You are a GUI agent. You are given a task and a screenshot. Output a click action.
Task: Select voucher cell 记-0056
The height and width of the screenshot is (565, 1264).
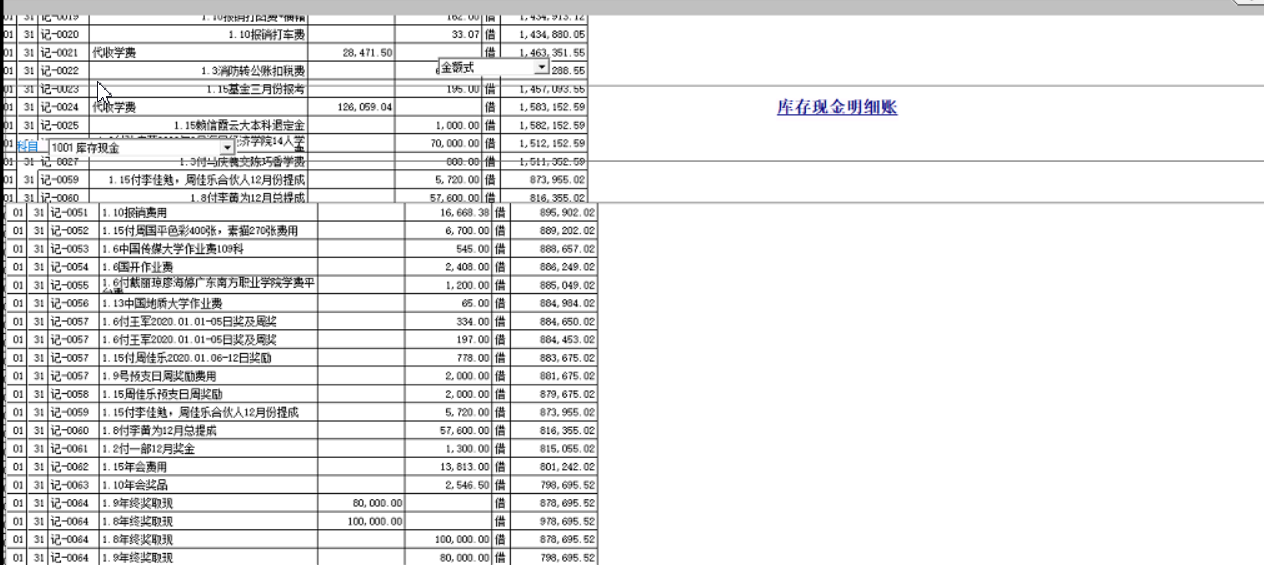tap(72, 303)
